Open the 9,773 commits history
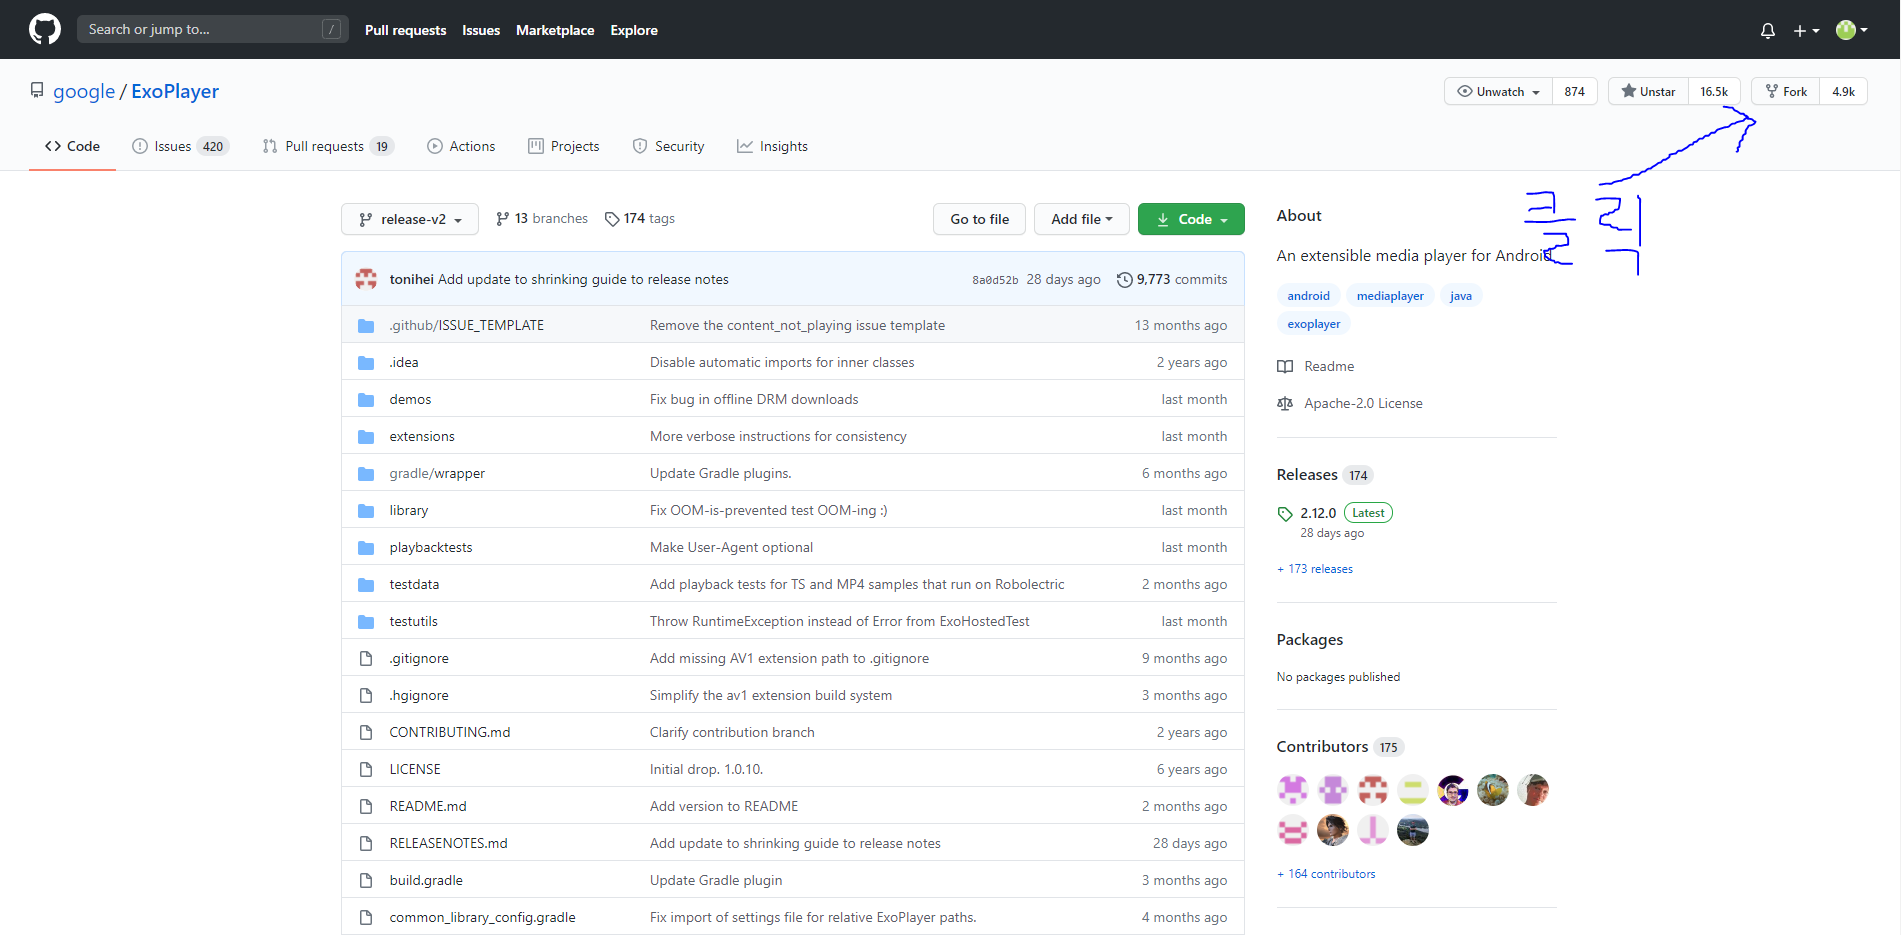The image size is (1901, 935). pyautogui.click(x=1172, y=280)
